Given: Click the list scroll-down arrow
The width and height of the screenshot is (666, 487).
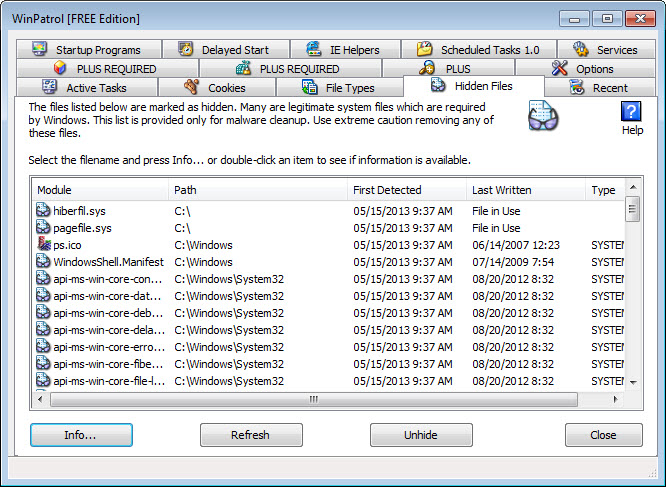Looking at the screenshot, I should 633,382.
